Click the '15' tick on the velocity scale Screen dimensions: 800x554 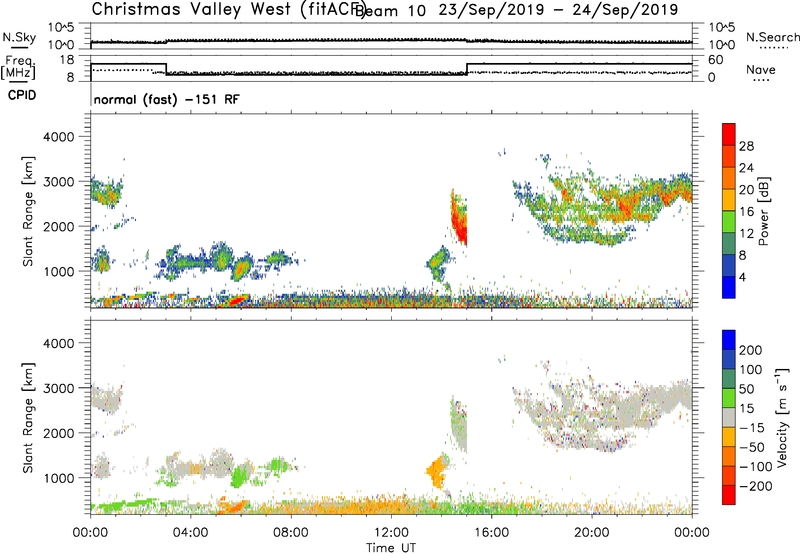click(x=746, y=409)
